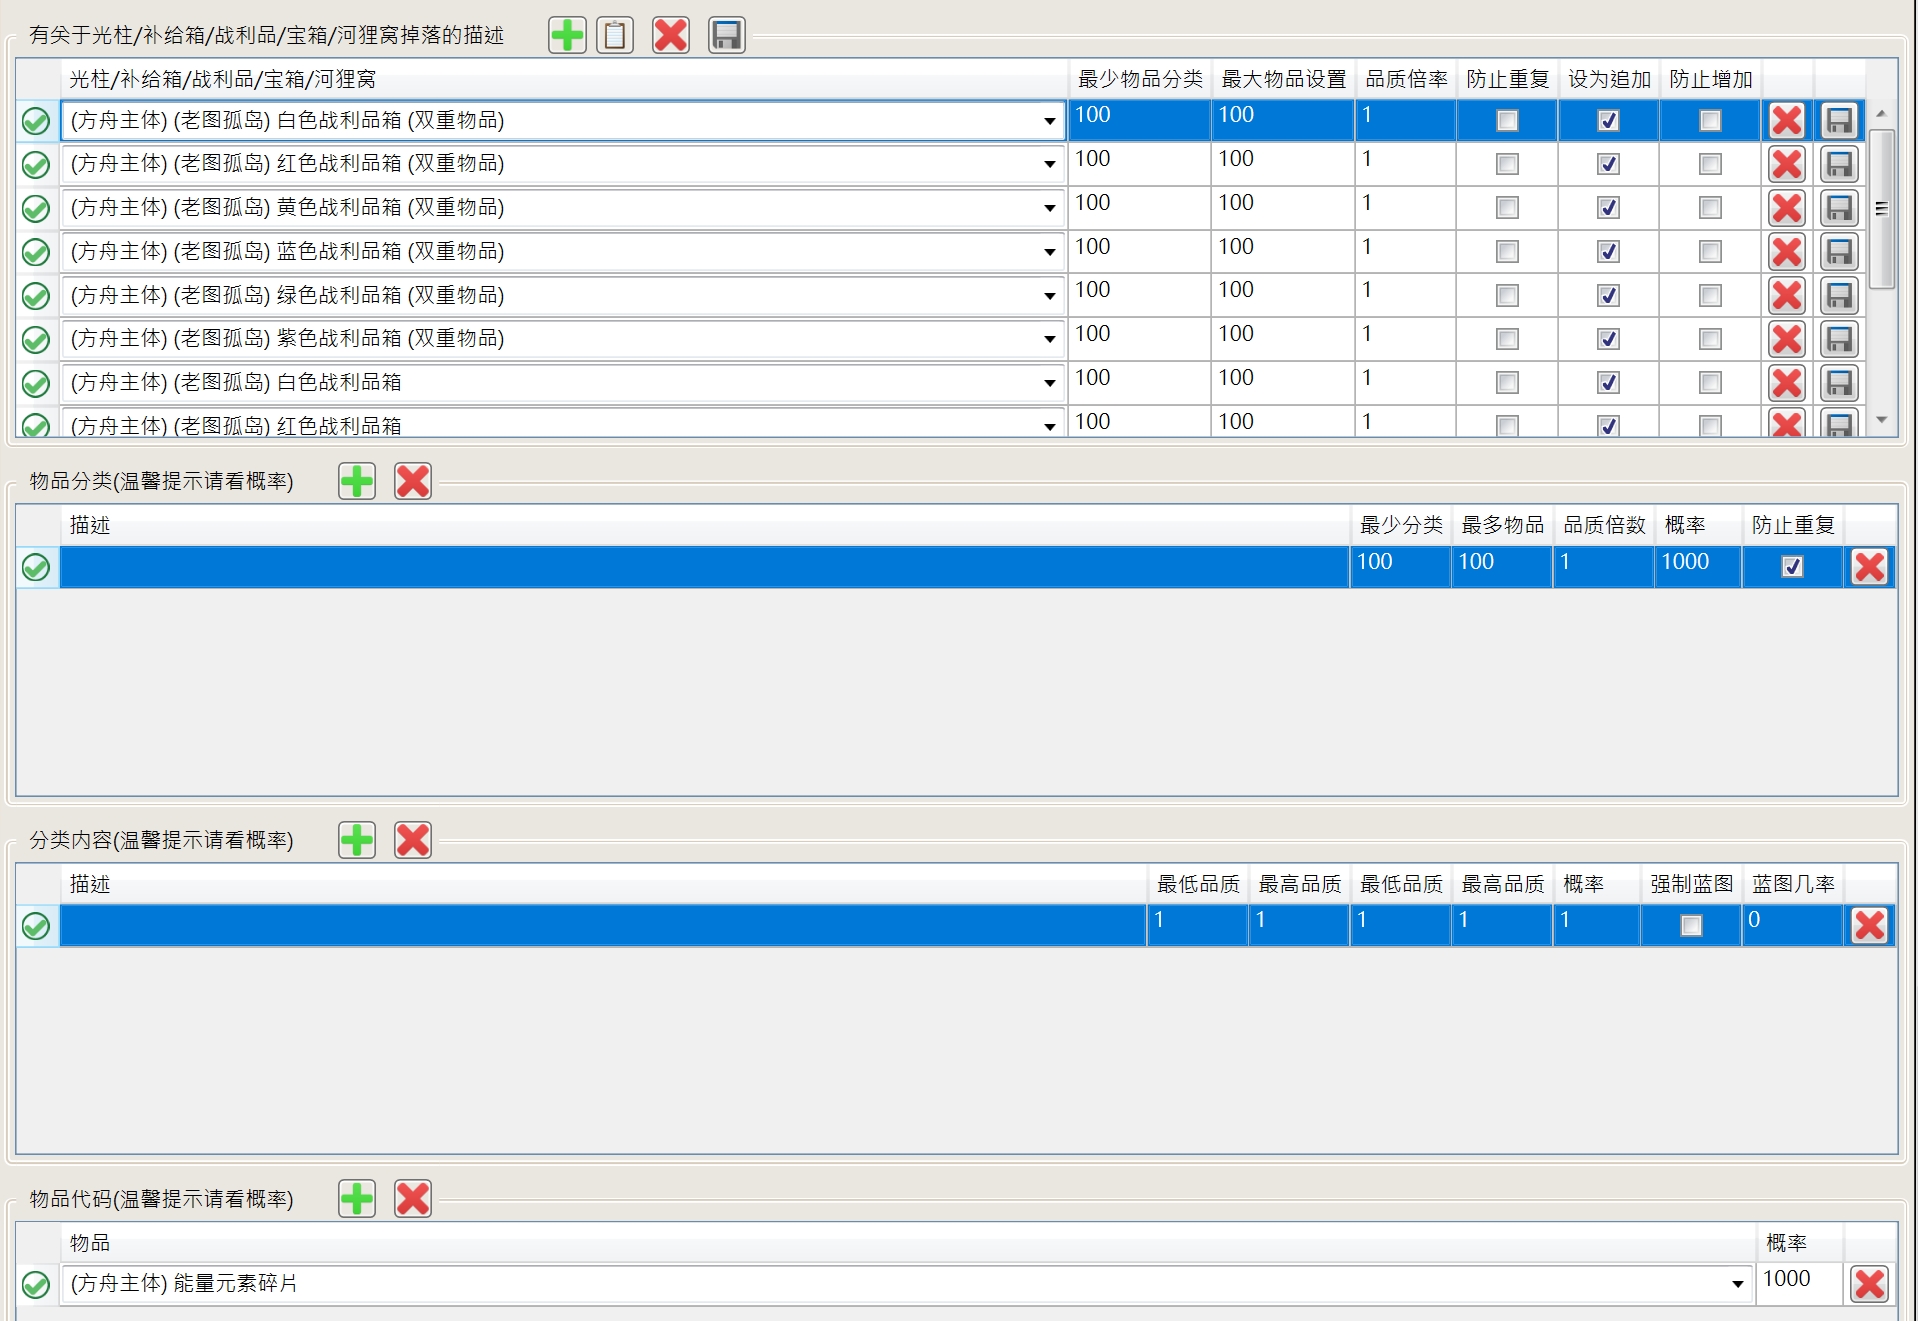Add a new 物品代码 entry with green plus
The height and width of the screenshot is (1321, 1918).
coord(357,1198)
